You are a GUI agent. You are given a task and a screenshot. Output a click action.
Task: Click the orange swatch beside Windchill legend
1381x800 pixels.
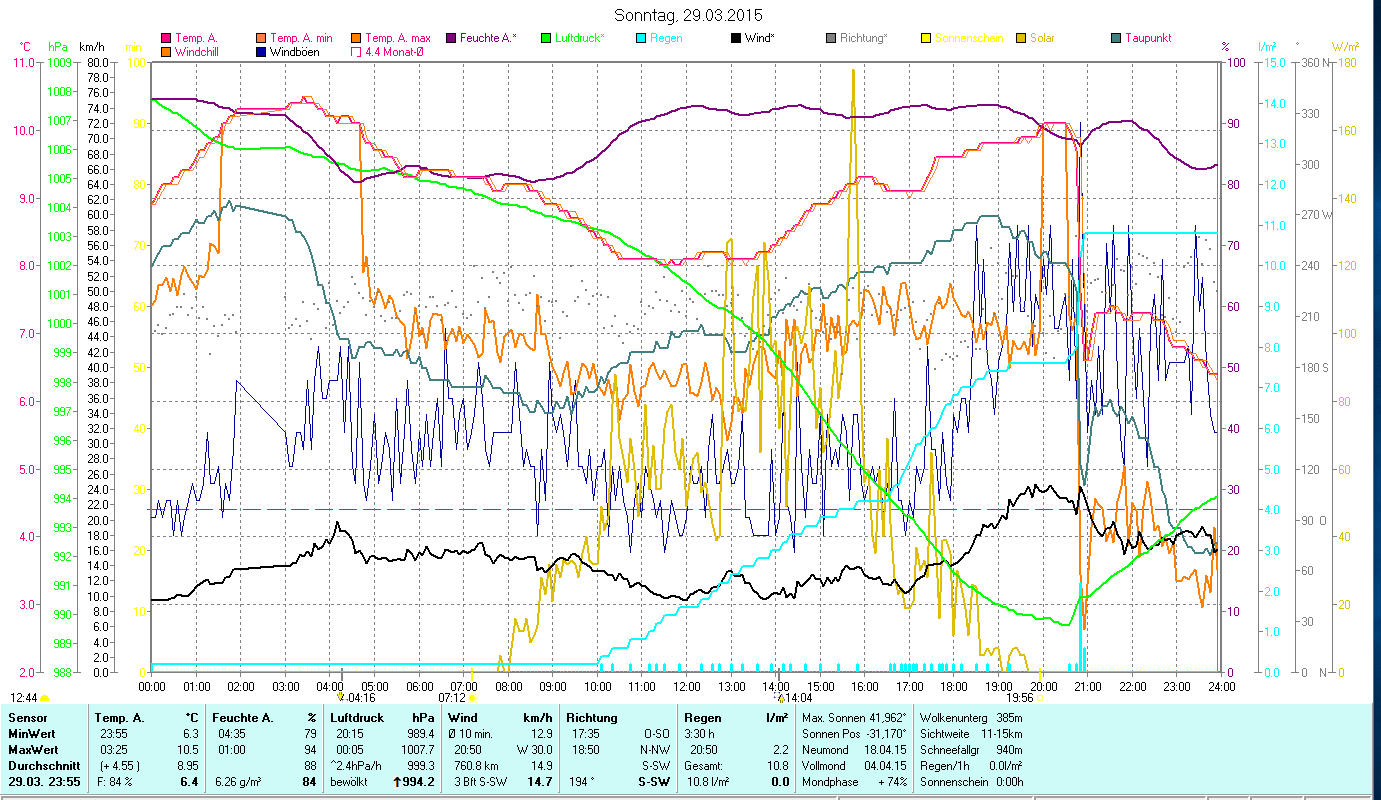pyautogui.click(x=166, y=51)
